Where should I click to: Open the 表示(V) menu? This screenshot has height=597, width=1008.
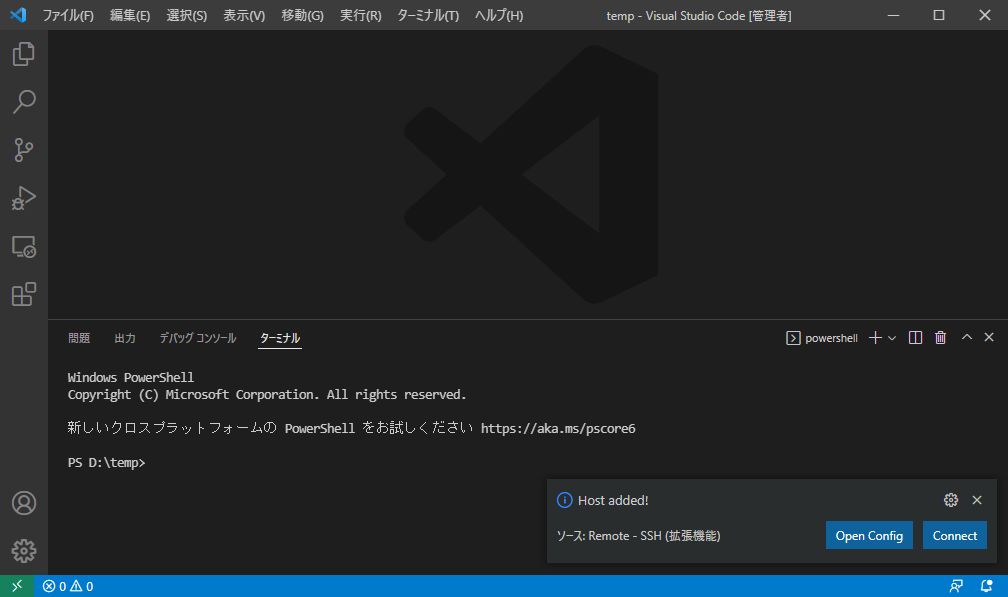point(244,15)
